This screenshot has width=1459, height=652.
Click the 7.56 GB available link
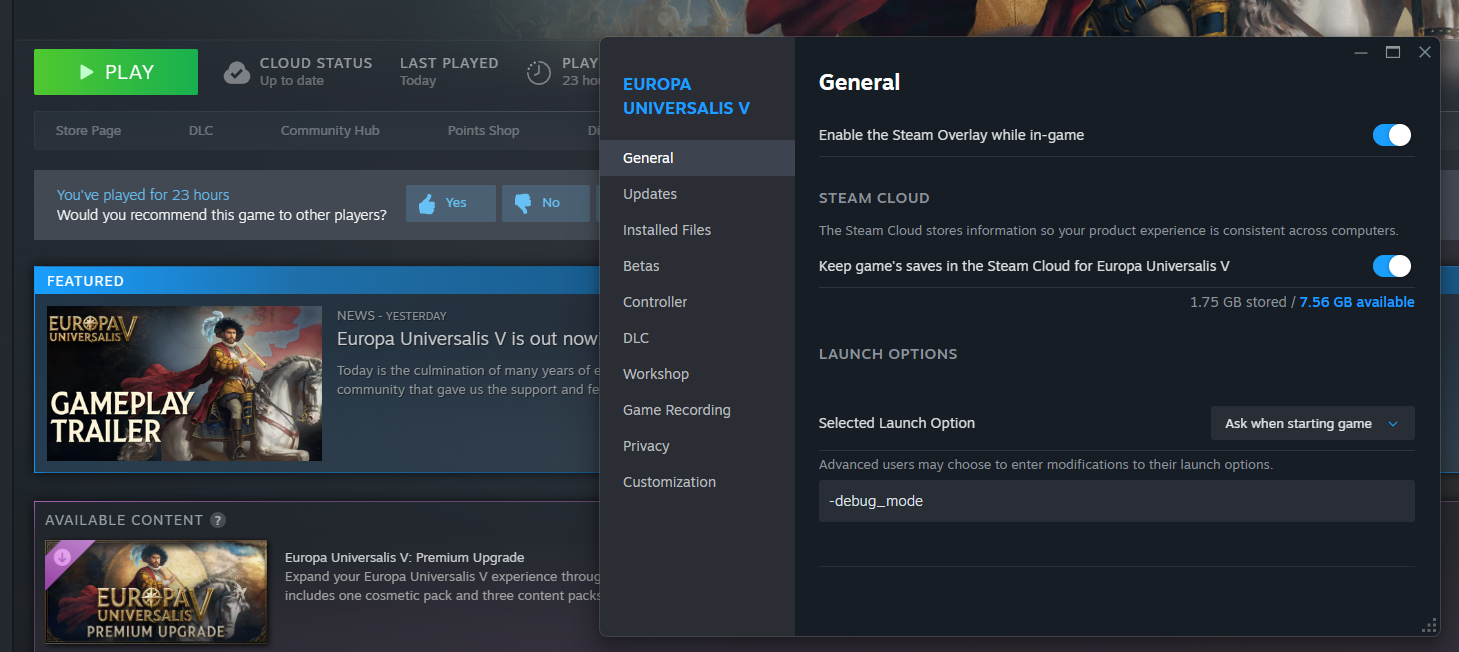1356,302
